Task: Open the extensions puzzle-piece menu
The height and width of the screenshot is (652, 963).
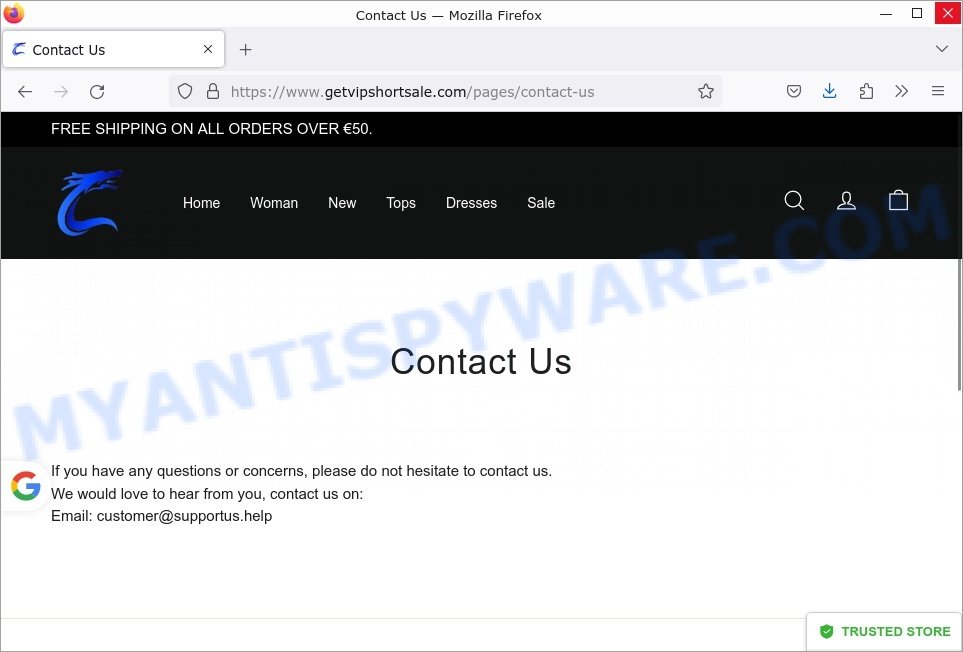Action: click(x=866, y=91)
